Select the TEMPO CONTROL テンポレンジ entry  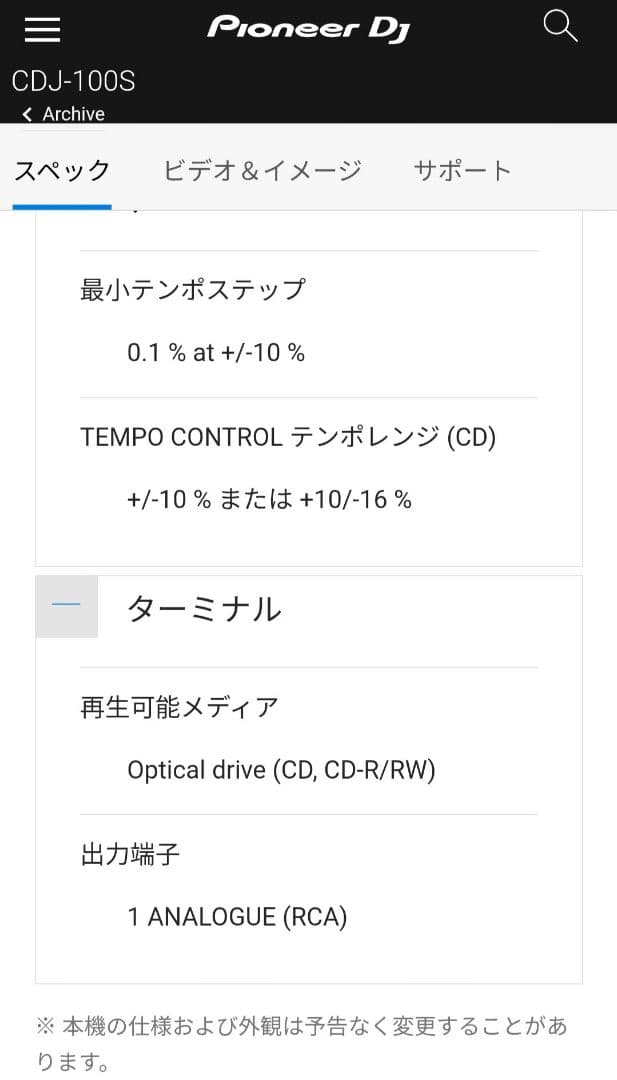288,437
